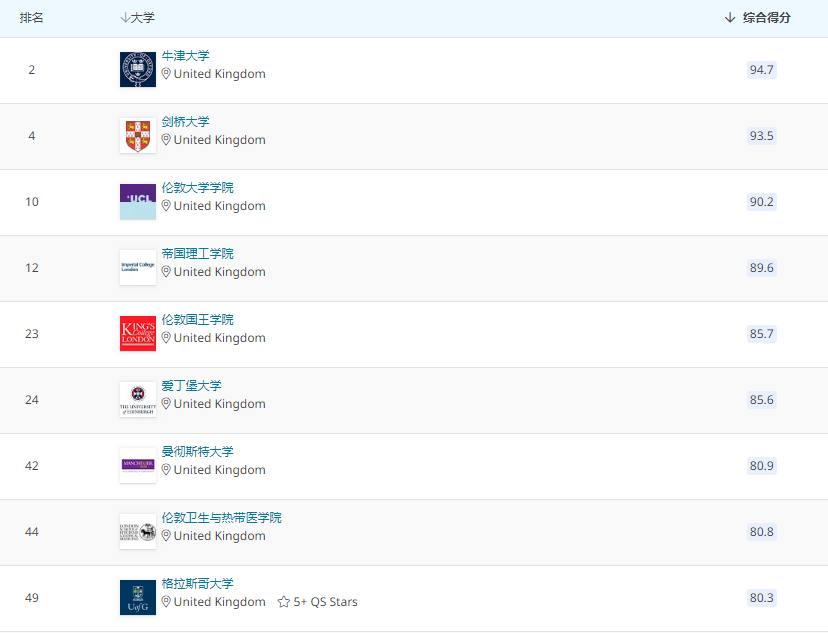Image resolution: width=828 pixels, height=633 pixels.
Task: Click the Cambridge University shield logo
Action: click(x=137, y=135)
